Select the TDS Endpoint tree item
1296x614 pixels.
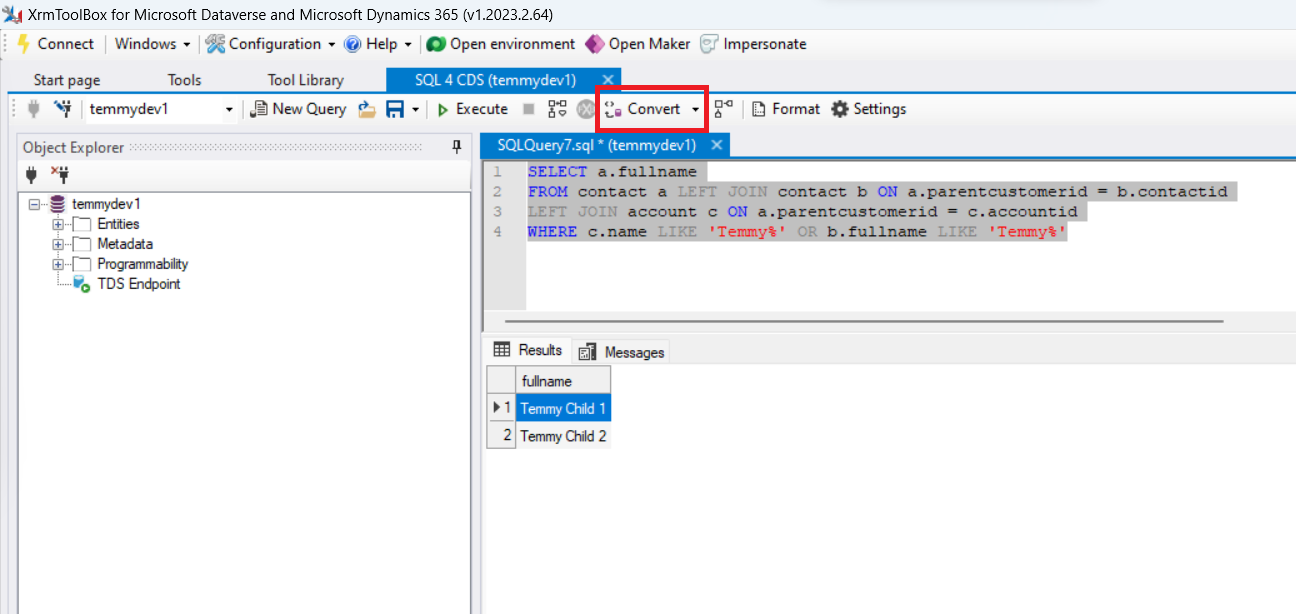tap(139, 284)
